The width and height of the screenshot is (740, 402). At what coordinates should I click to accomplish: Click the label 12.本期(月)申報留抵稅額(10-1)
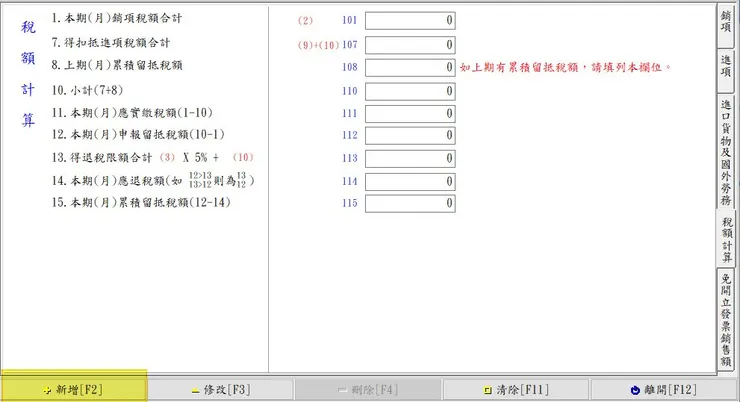138,134
